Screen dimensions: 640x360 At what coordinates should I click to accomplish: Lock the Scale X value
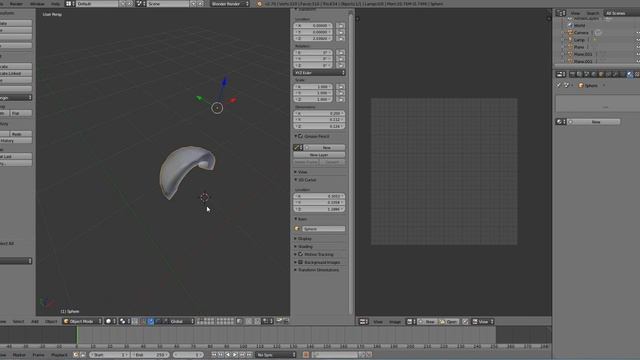pyautogui.click(x=340, y=87)
